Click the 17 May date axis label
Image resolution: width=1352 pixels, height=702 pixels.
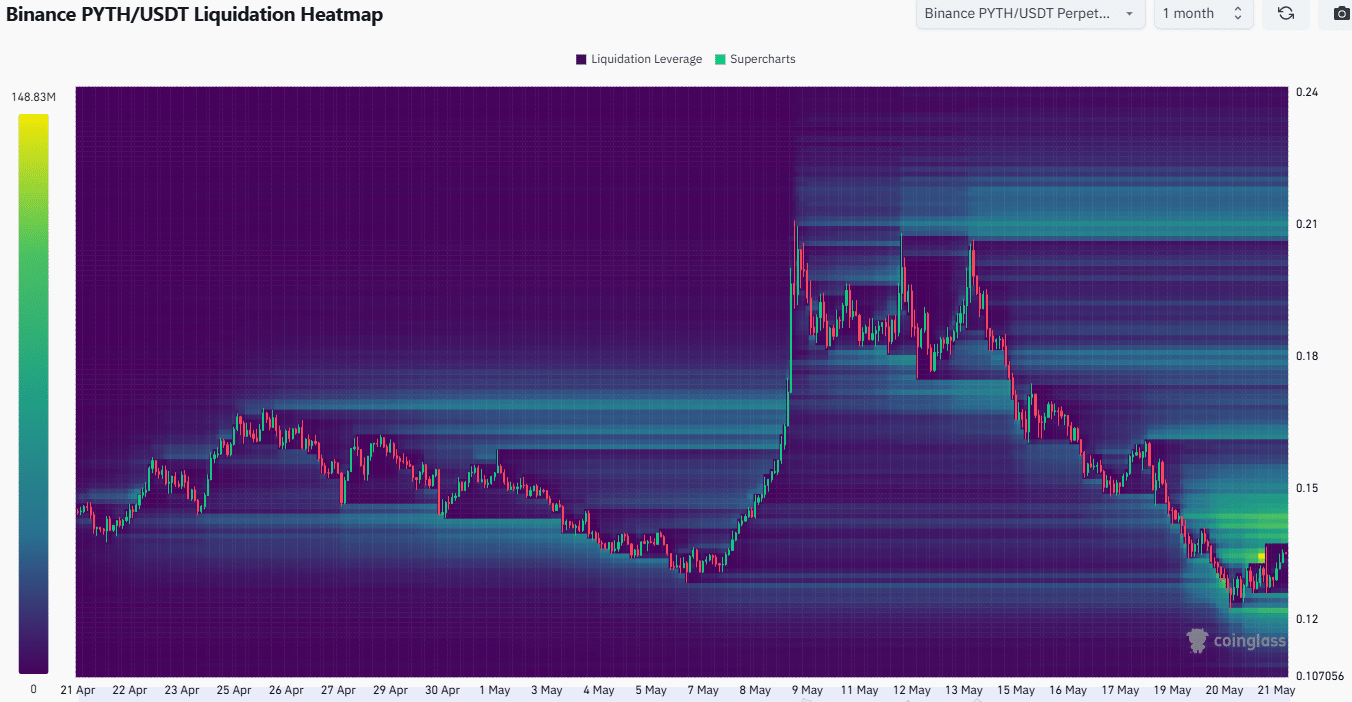(x=1120, y=690)
